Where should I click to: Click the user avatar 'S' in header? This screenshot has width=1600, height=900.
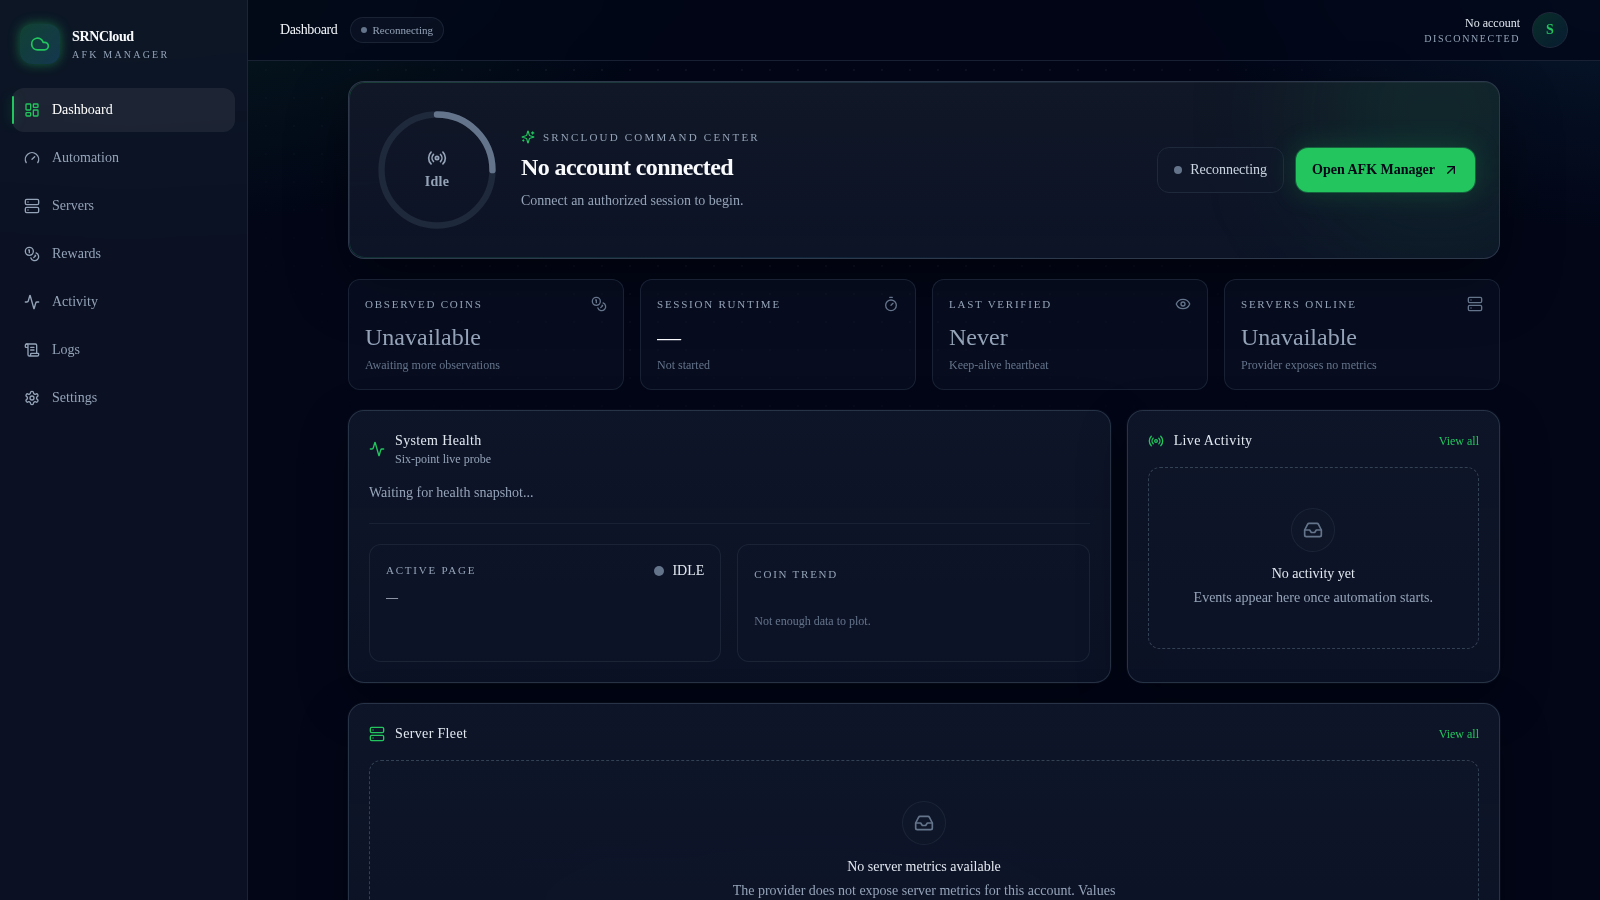coord(1550,30)
